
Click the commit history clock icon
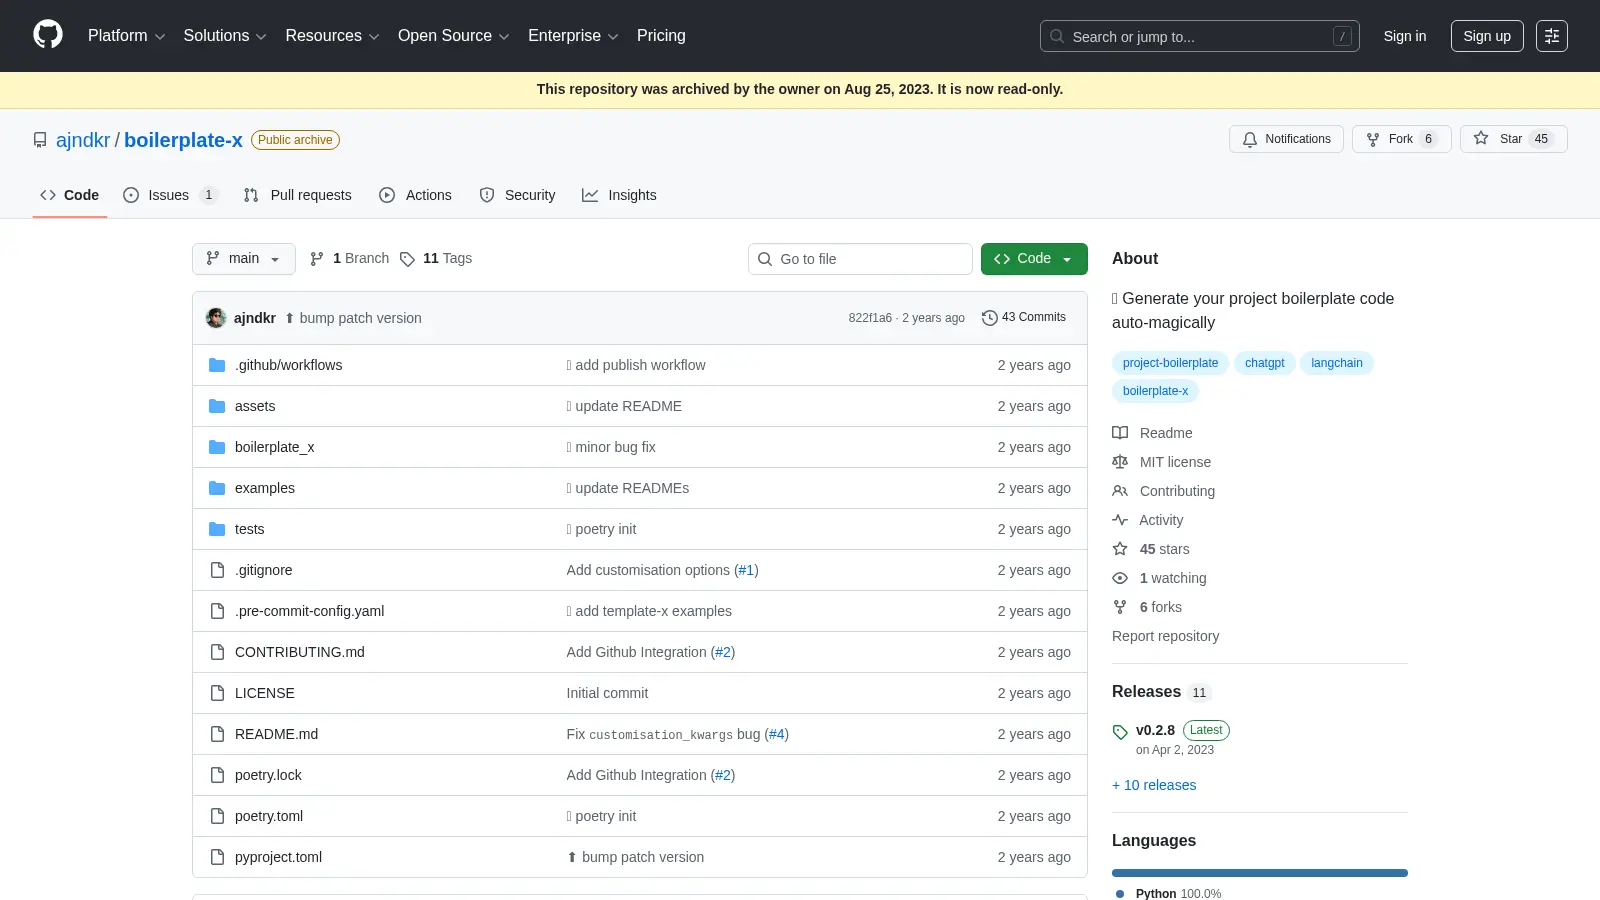(x=990, y=317)
